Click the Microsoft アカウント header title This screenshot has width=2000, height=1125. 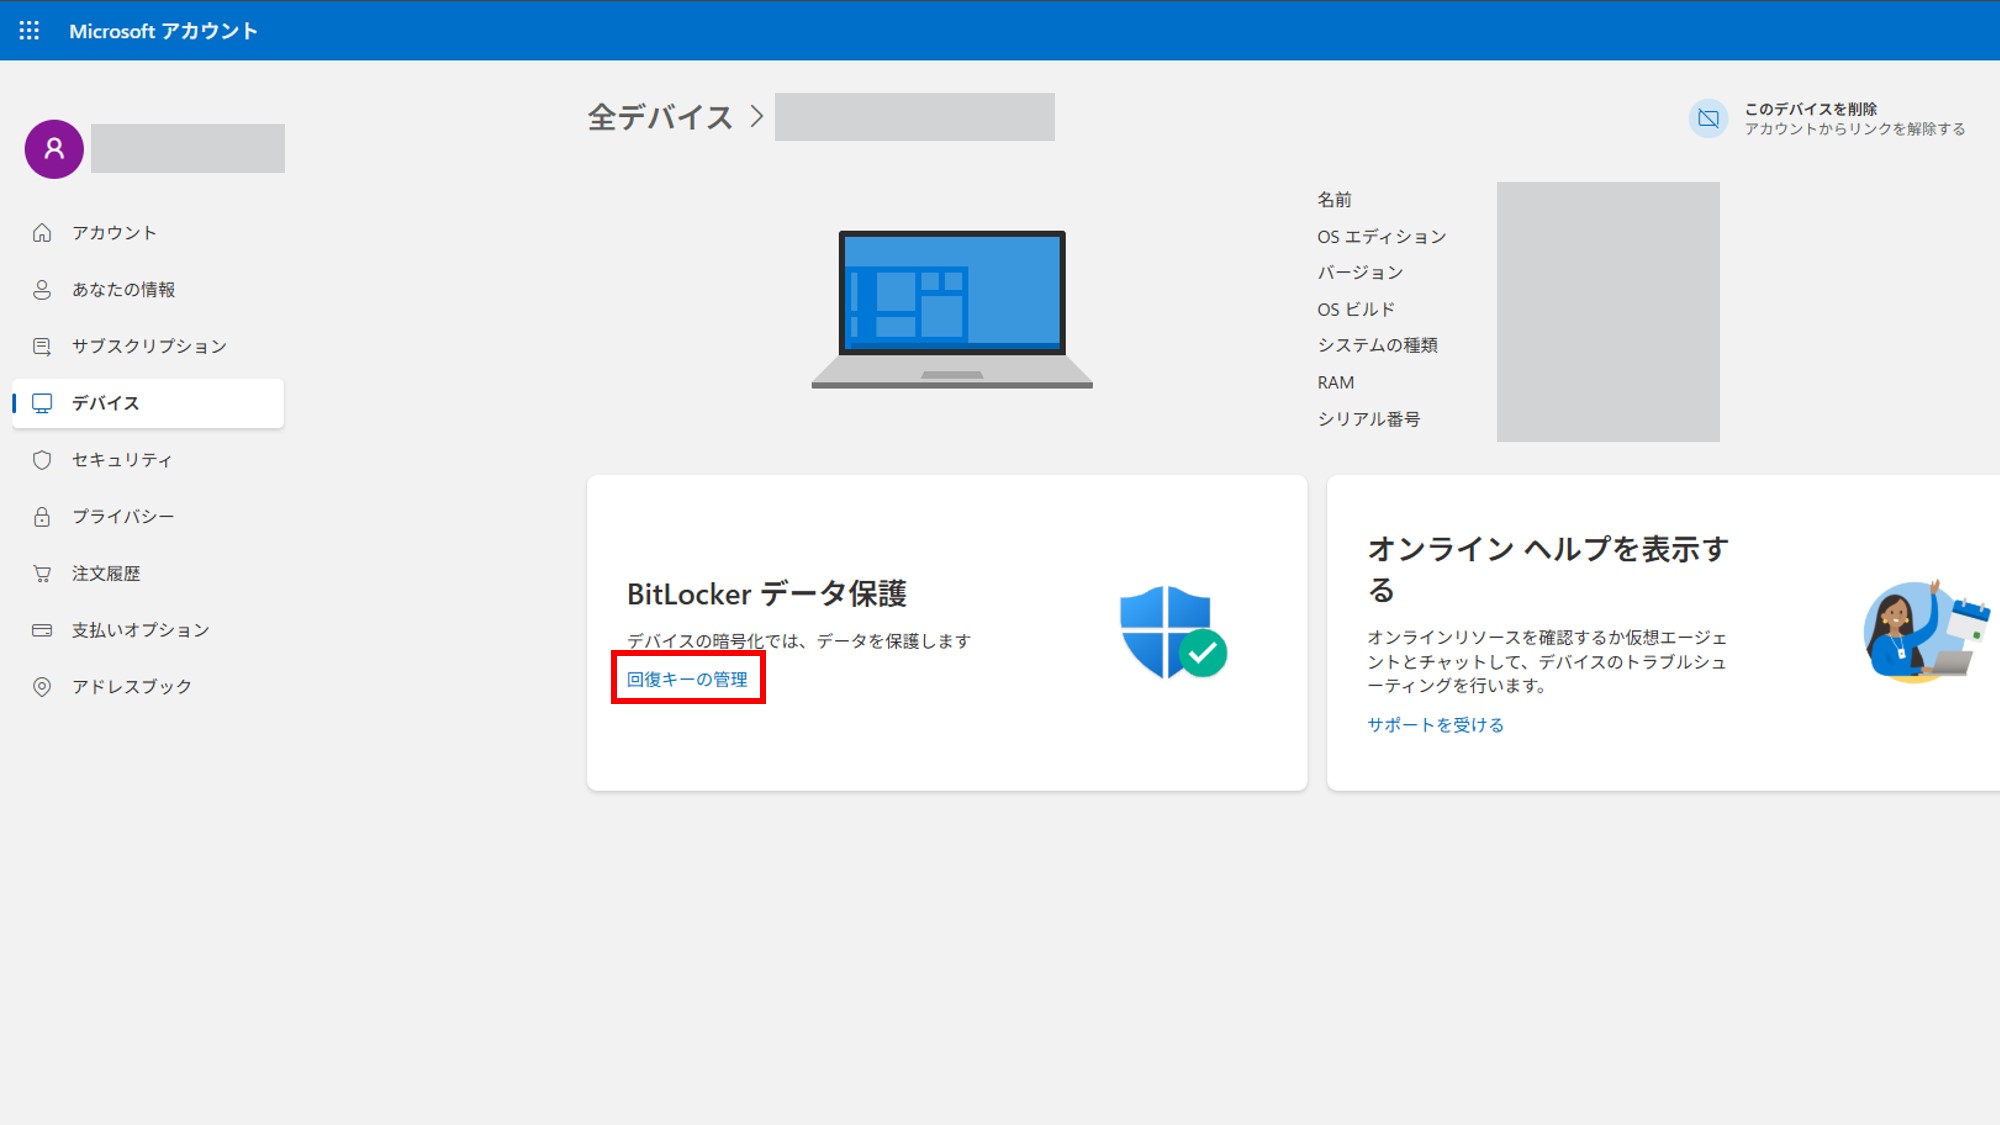163,31
